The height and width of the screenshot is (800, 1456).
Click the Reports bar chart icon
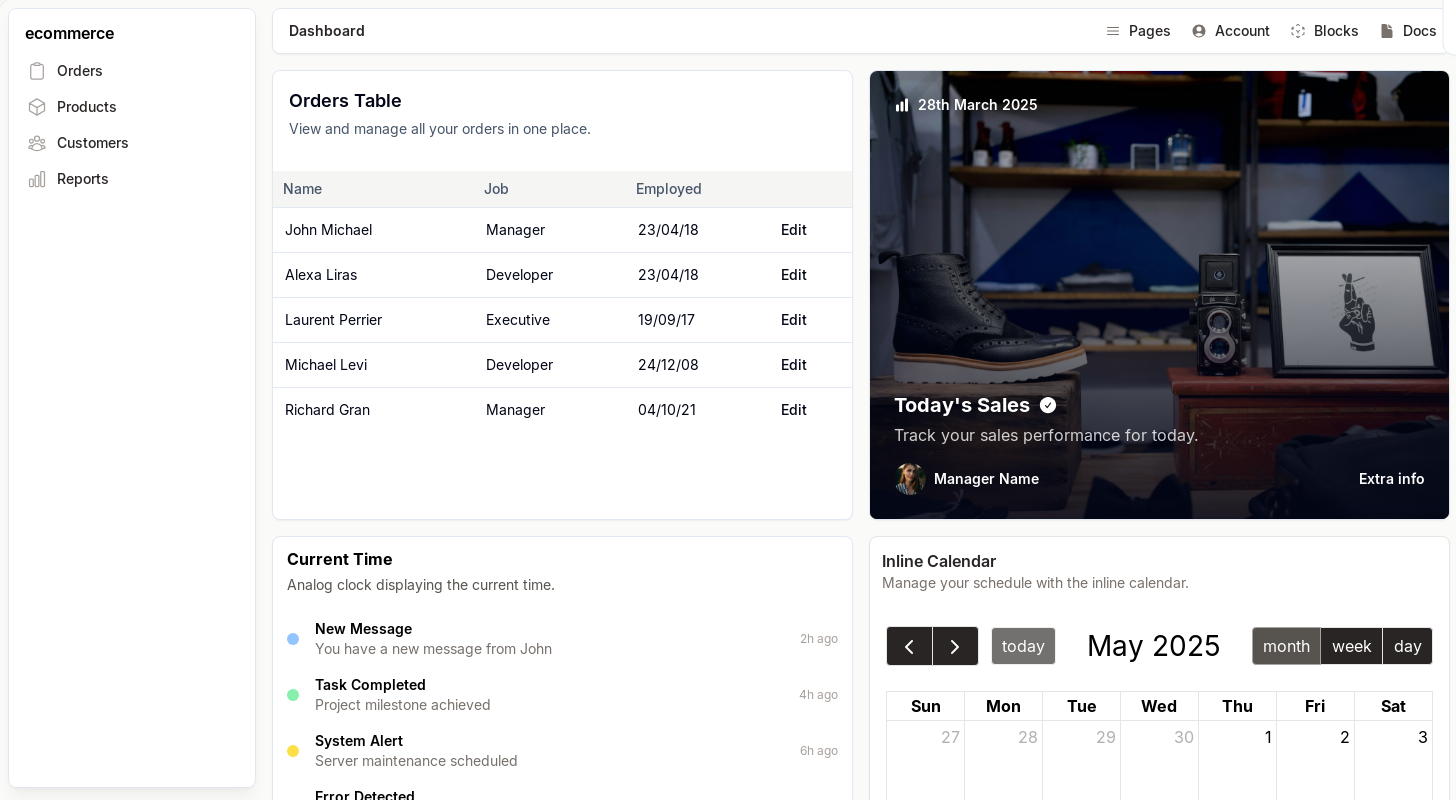tap(37, 179)
